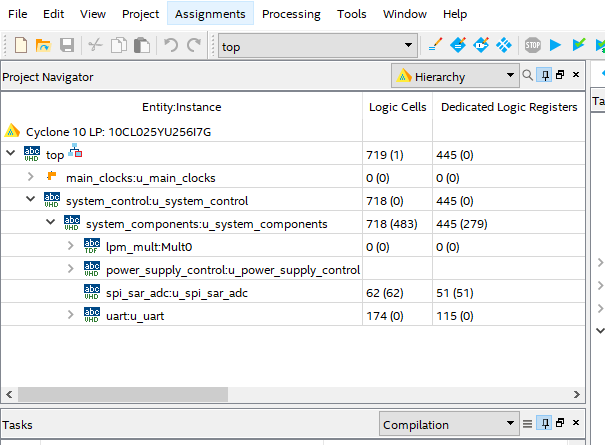Select spi_sar_adc:u_spi_sar_adc tree row

point(293,293)
